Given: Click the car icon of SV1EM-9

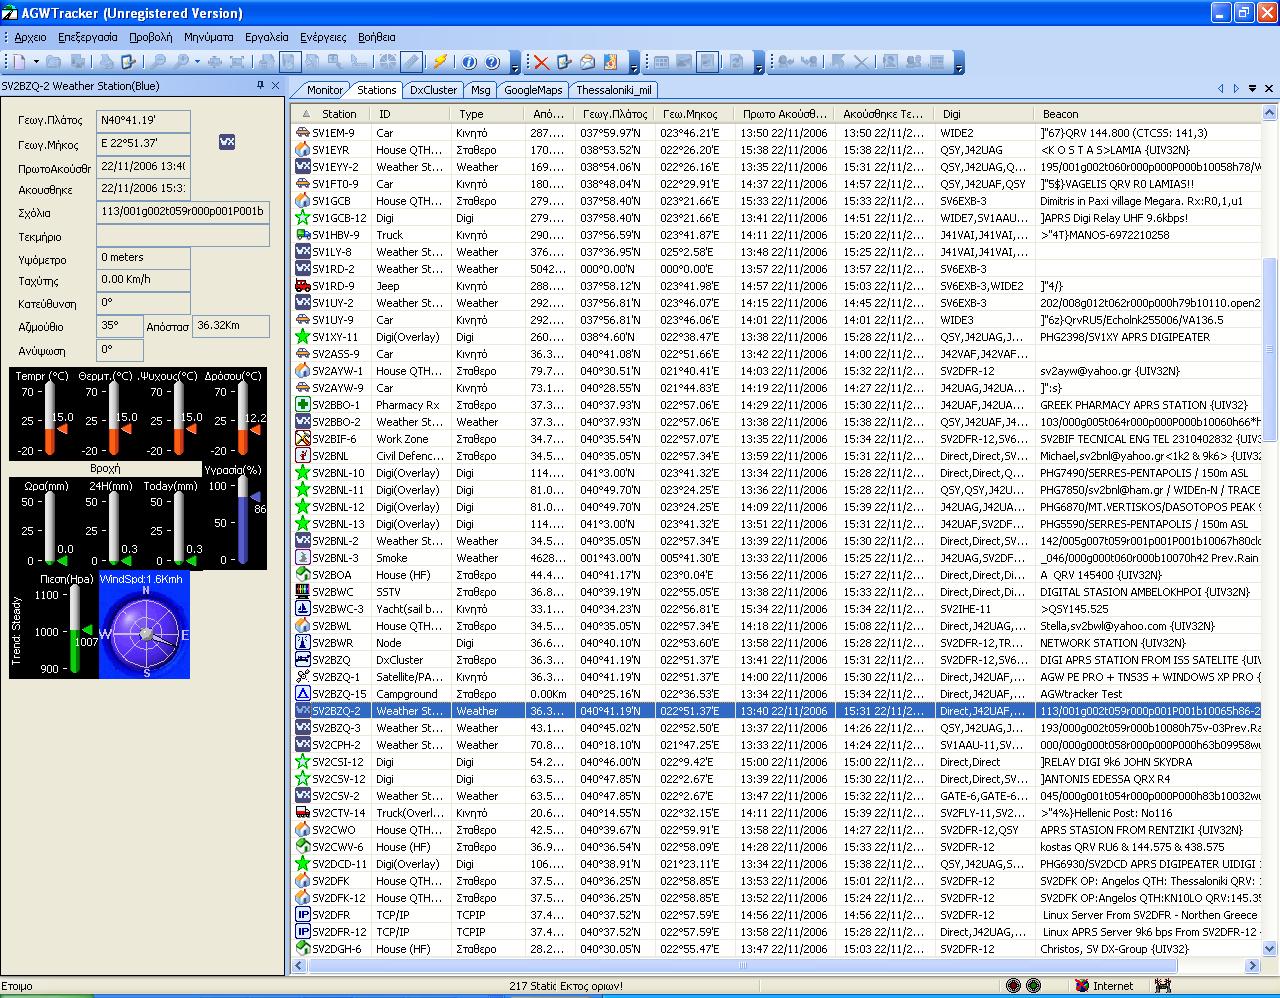Looking at the screenshot, I should click(303, 133).
